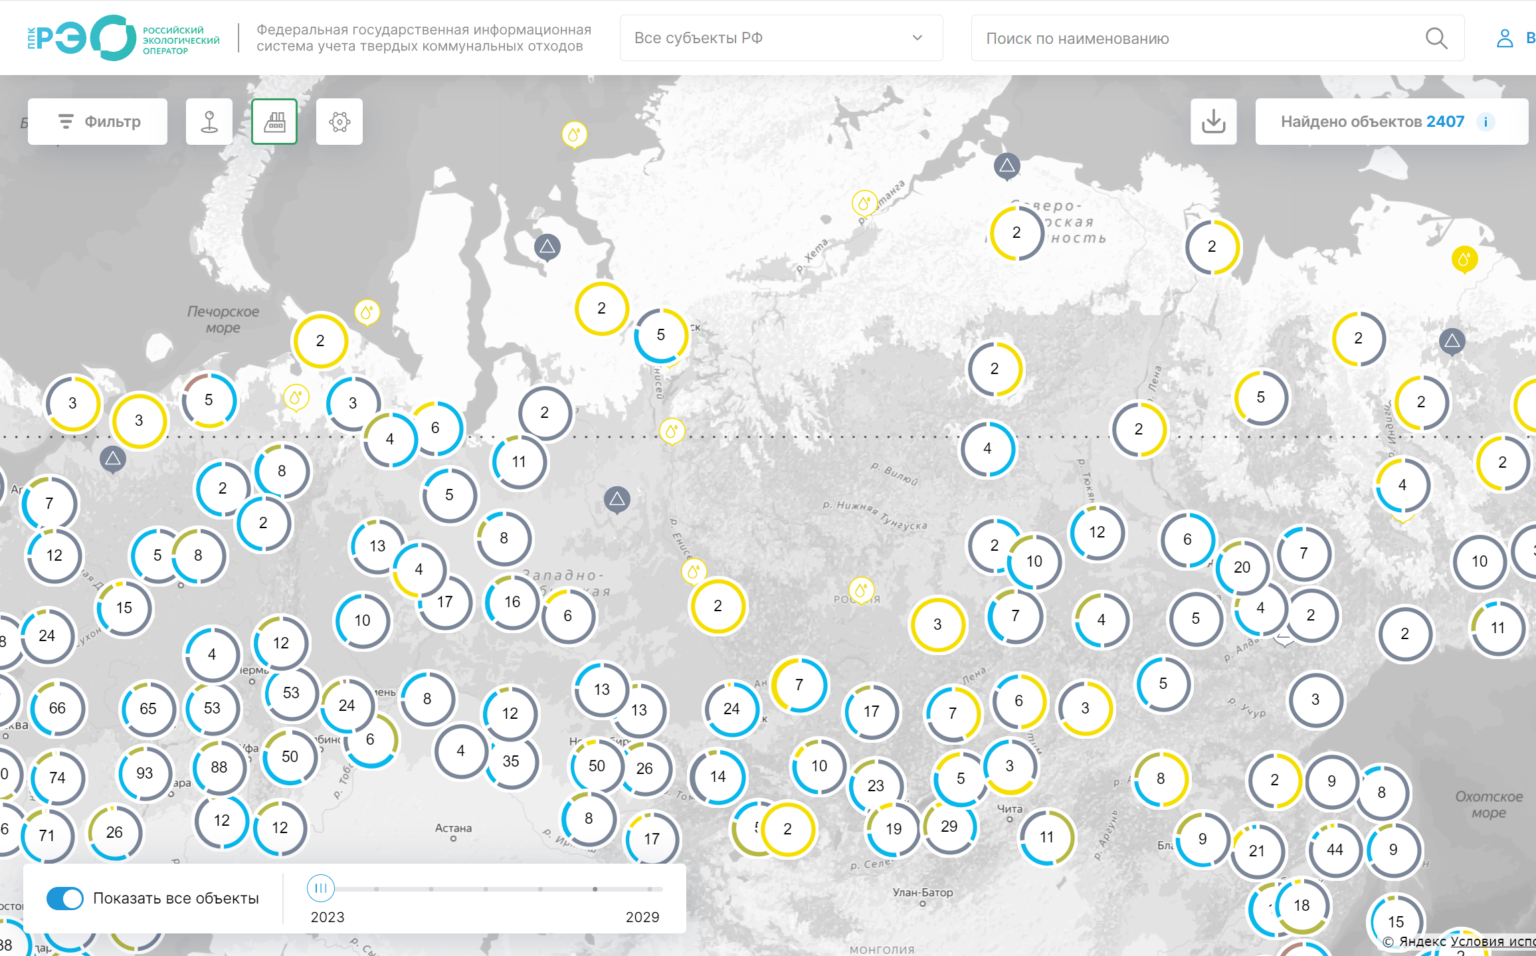Download the map data via download icon

pyautogui.click(x=1213, y=122)
